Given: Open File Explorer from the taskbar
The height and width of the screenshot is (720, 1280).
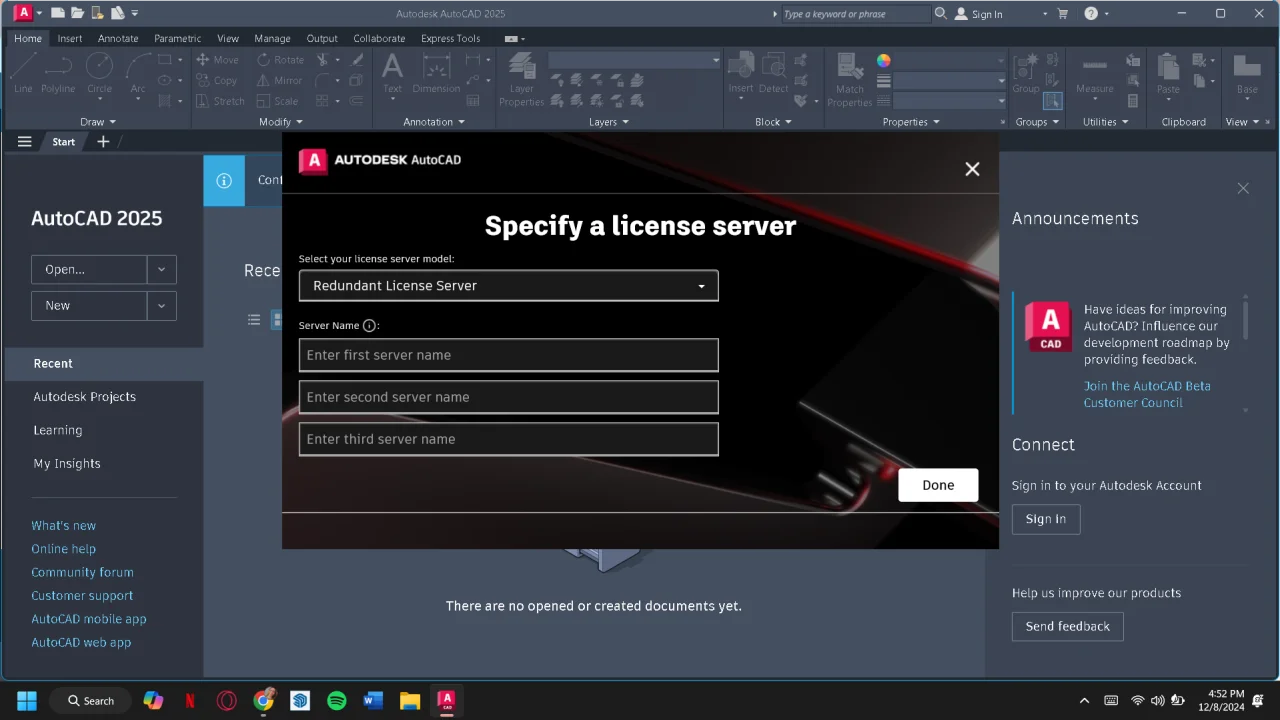Looking at the screenshot, I should (x=410, y=701).
